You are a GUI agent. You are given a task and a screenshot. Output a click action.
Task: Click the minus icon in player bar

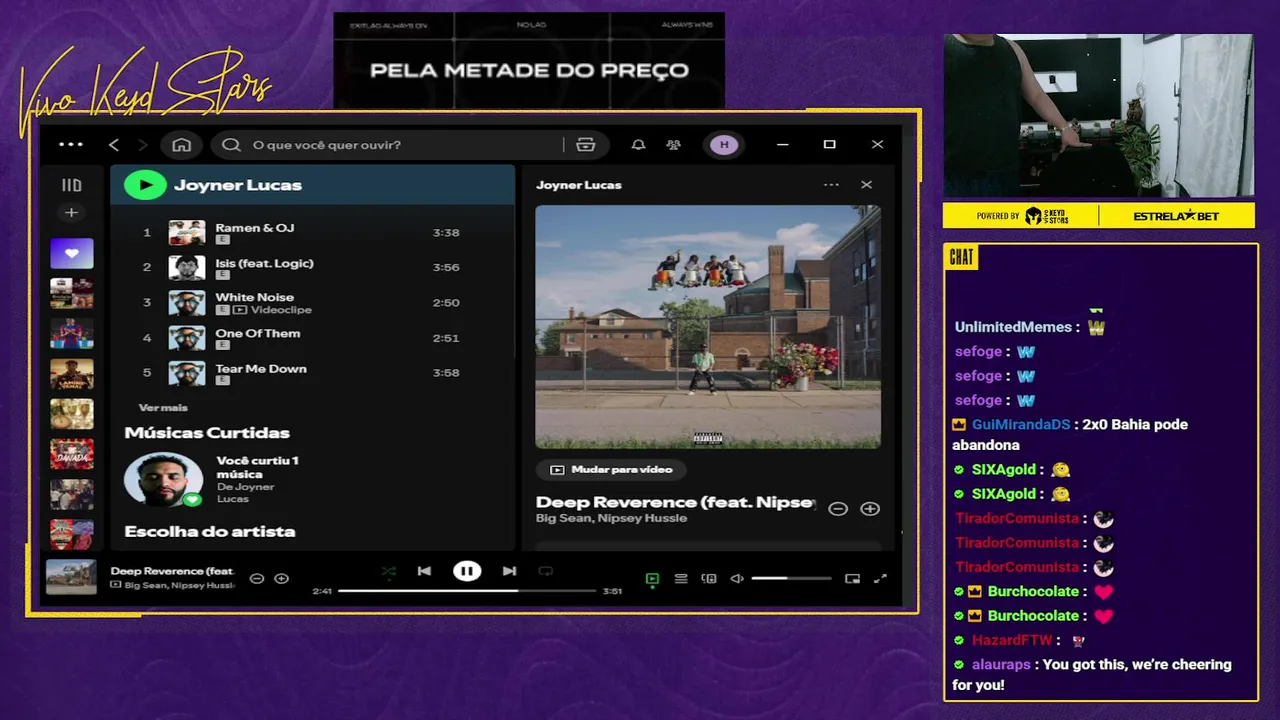tap(256, 578)
